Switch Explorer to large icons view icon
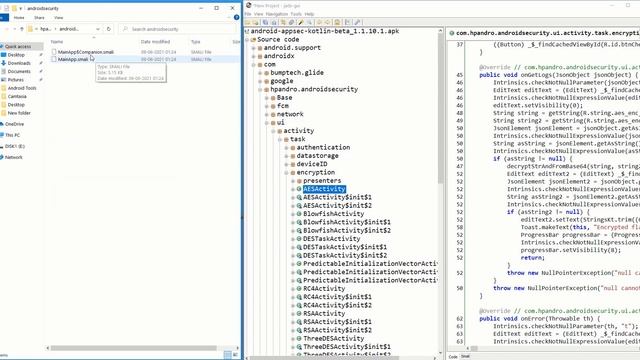 [235, 355]
